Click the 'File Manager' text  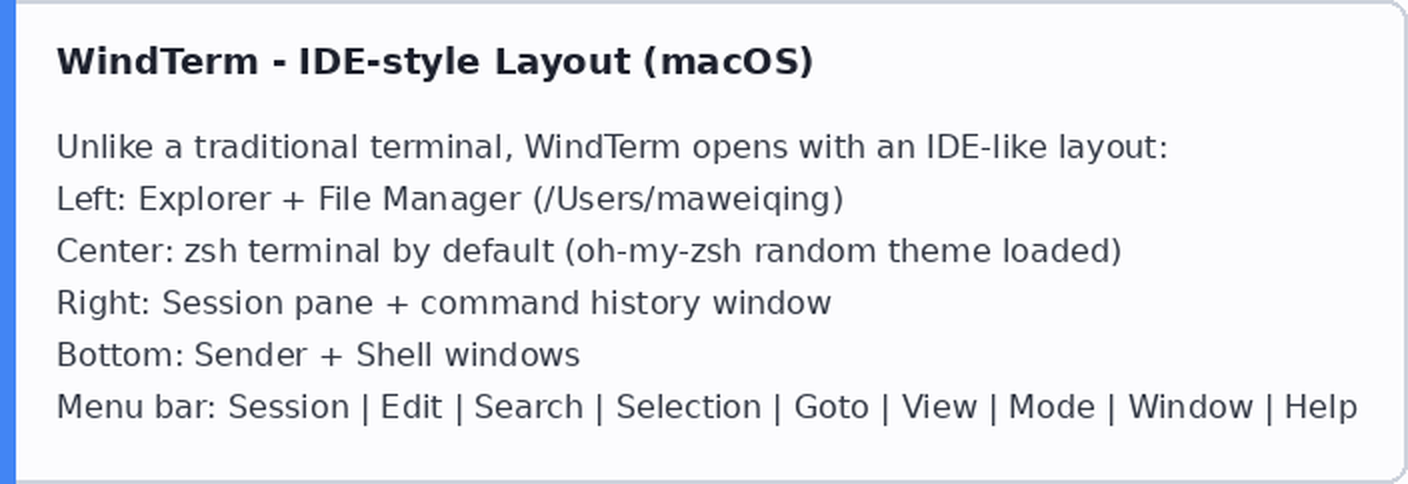pyautogui.click(x=419, y=199)
